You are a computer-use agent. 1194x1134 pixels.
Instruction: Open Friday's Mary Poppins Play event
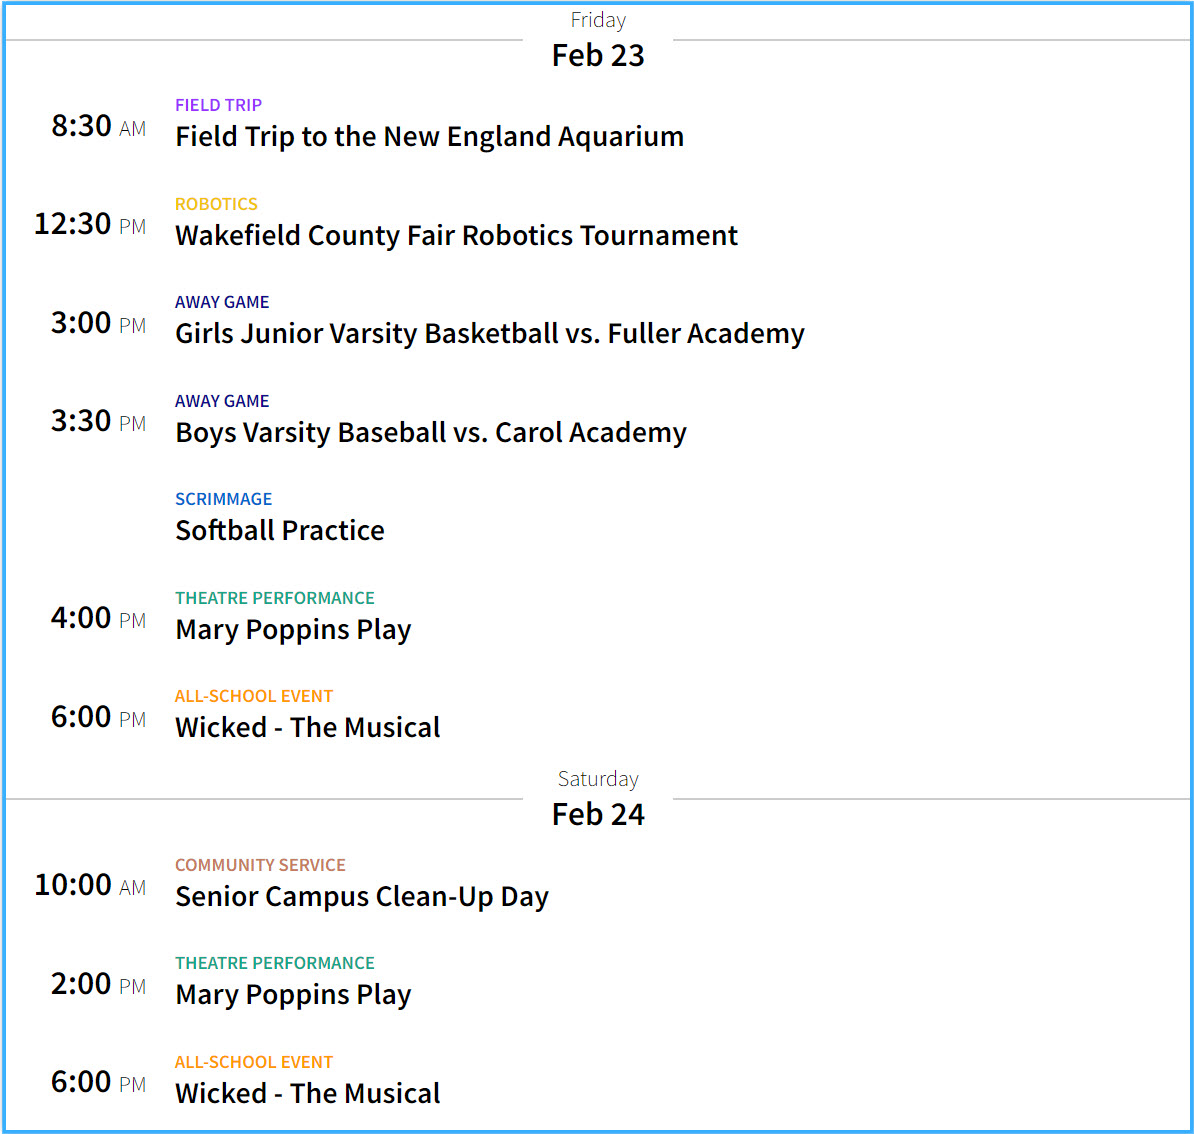pos(293,630)
